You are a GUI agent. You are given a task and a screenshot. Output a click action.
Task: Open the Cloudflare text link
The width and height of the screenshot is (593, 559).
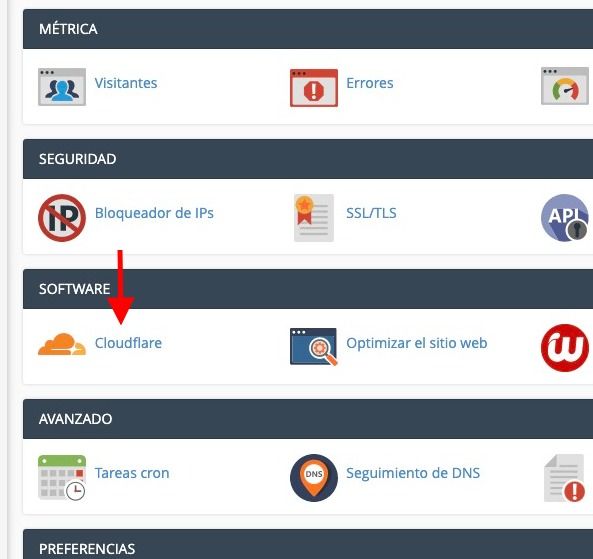pos(128,343)
